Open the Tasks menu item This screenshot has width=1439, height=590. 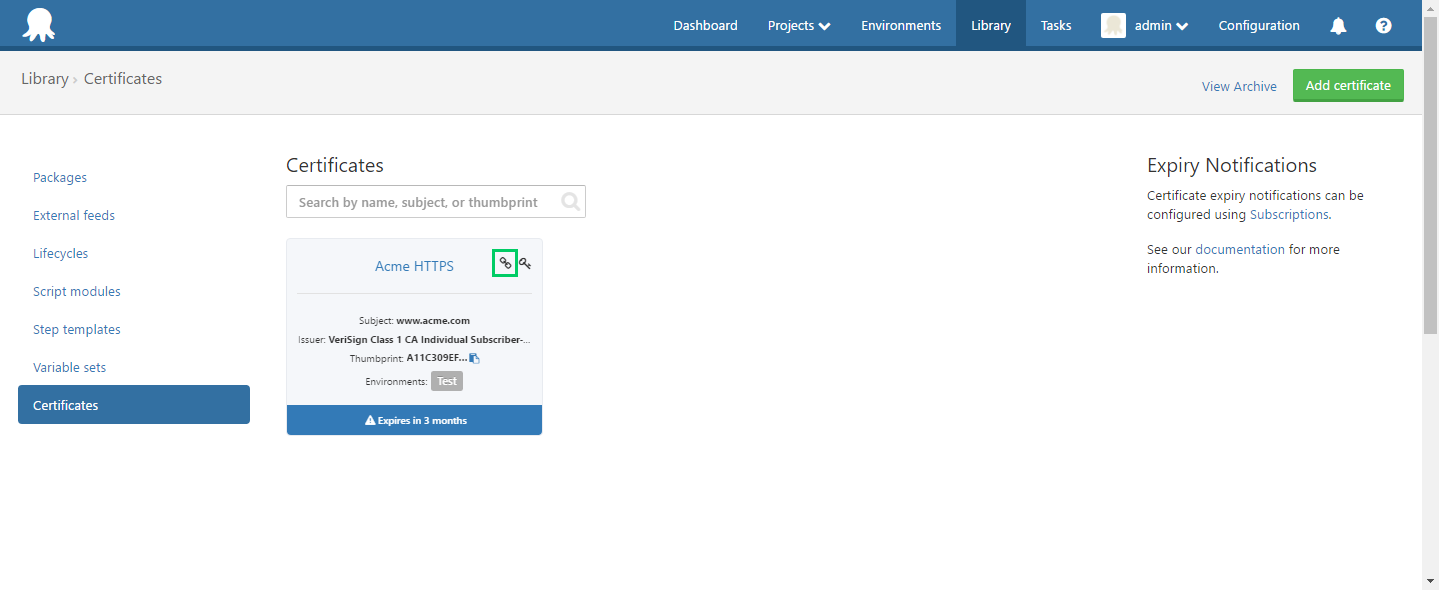point(1055,26)
